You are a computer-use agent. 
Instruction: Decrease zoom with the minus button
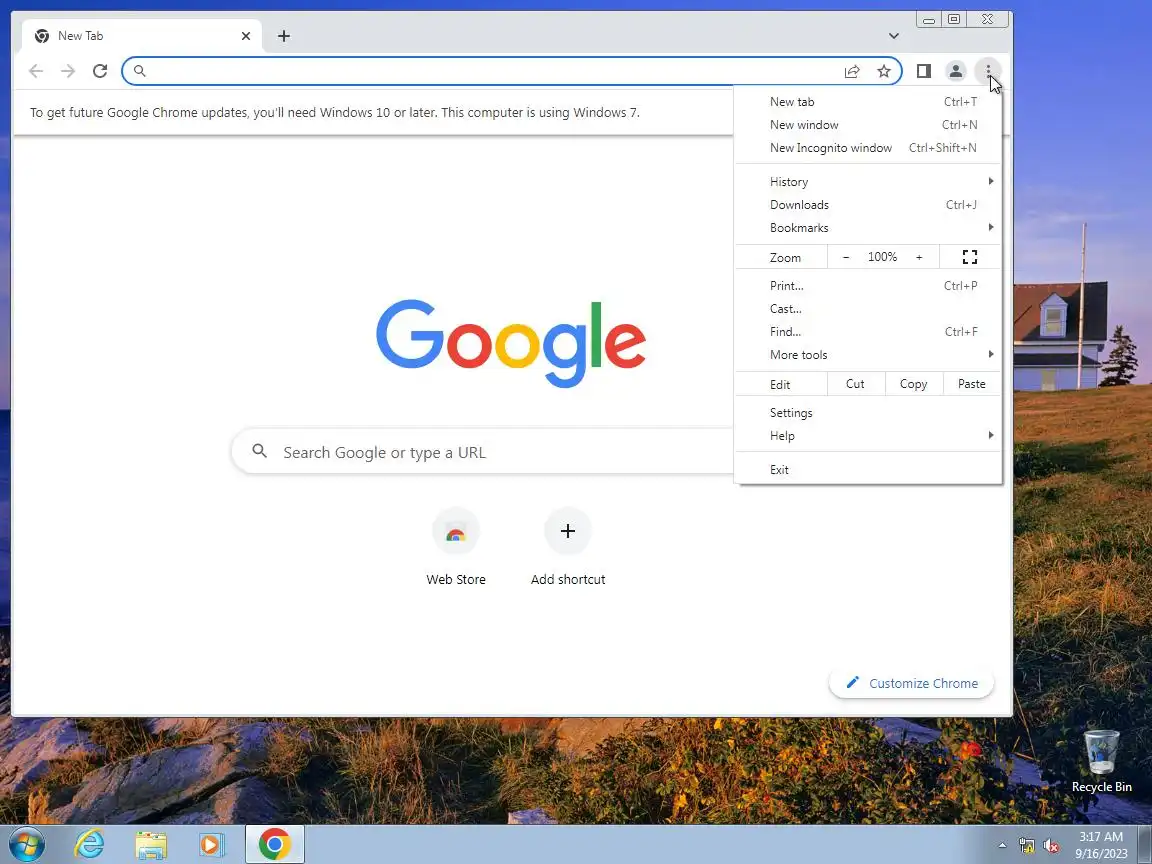(846, 257)
